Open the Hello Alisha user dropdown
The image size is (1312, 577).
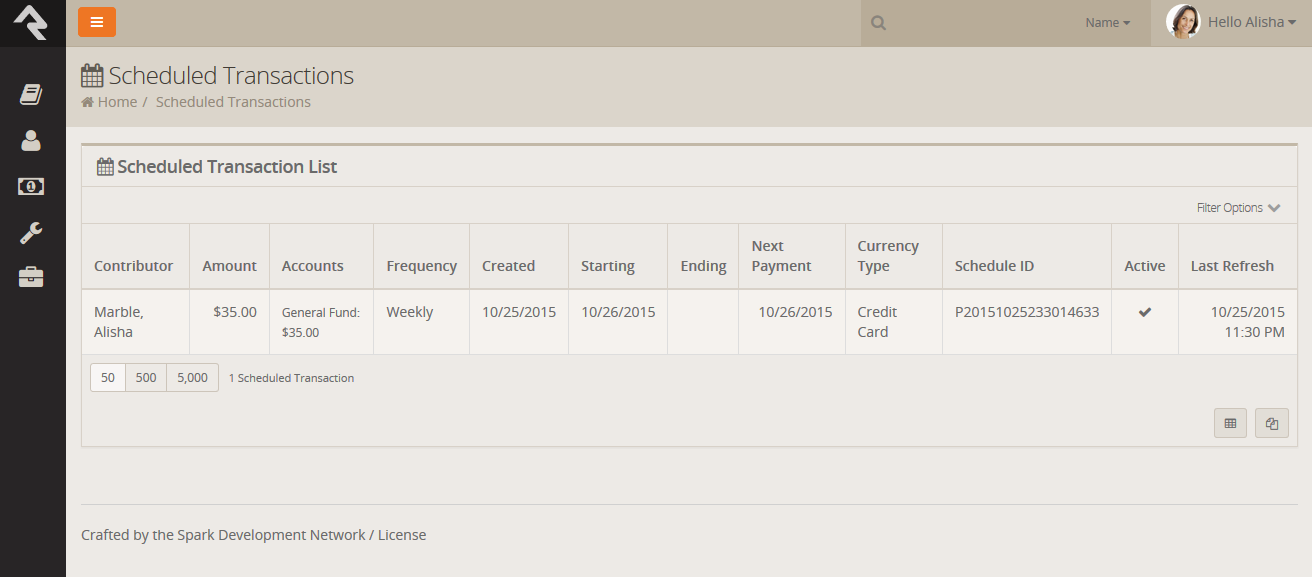click(1251, 22)
